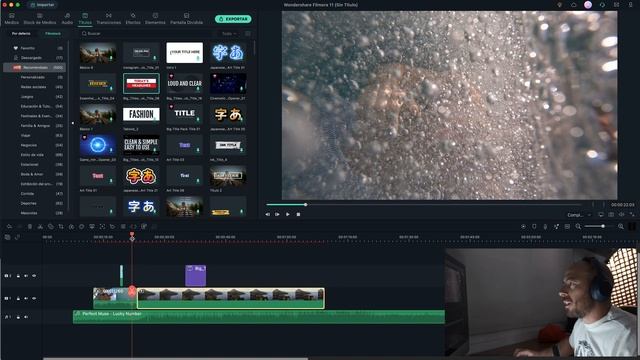
Task: Step back one frame in preview
Action: (268, 214)
